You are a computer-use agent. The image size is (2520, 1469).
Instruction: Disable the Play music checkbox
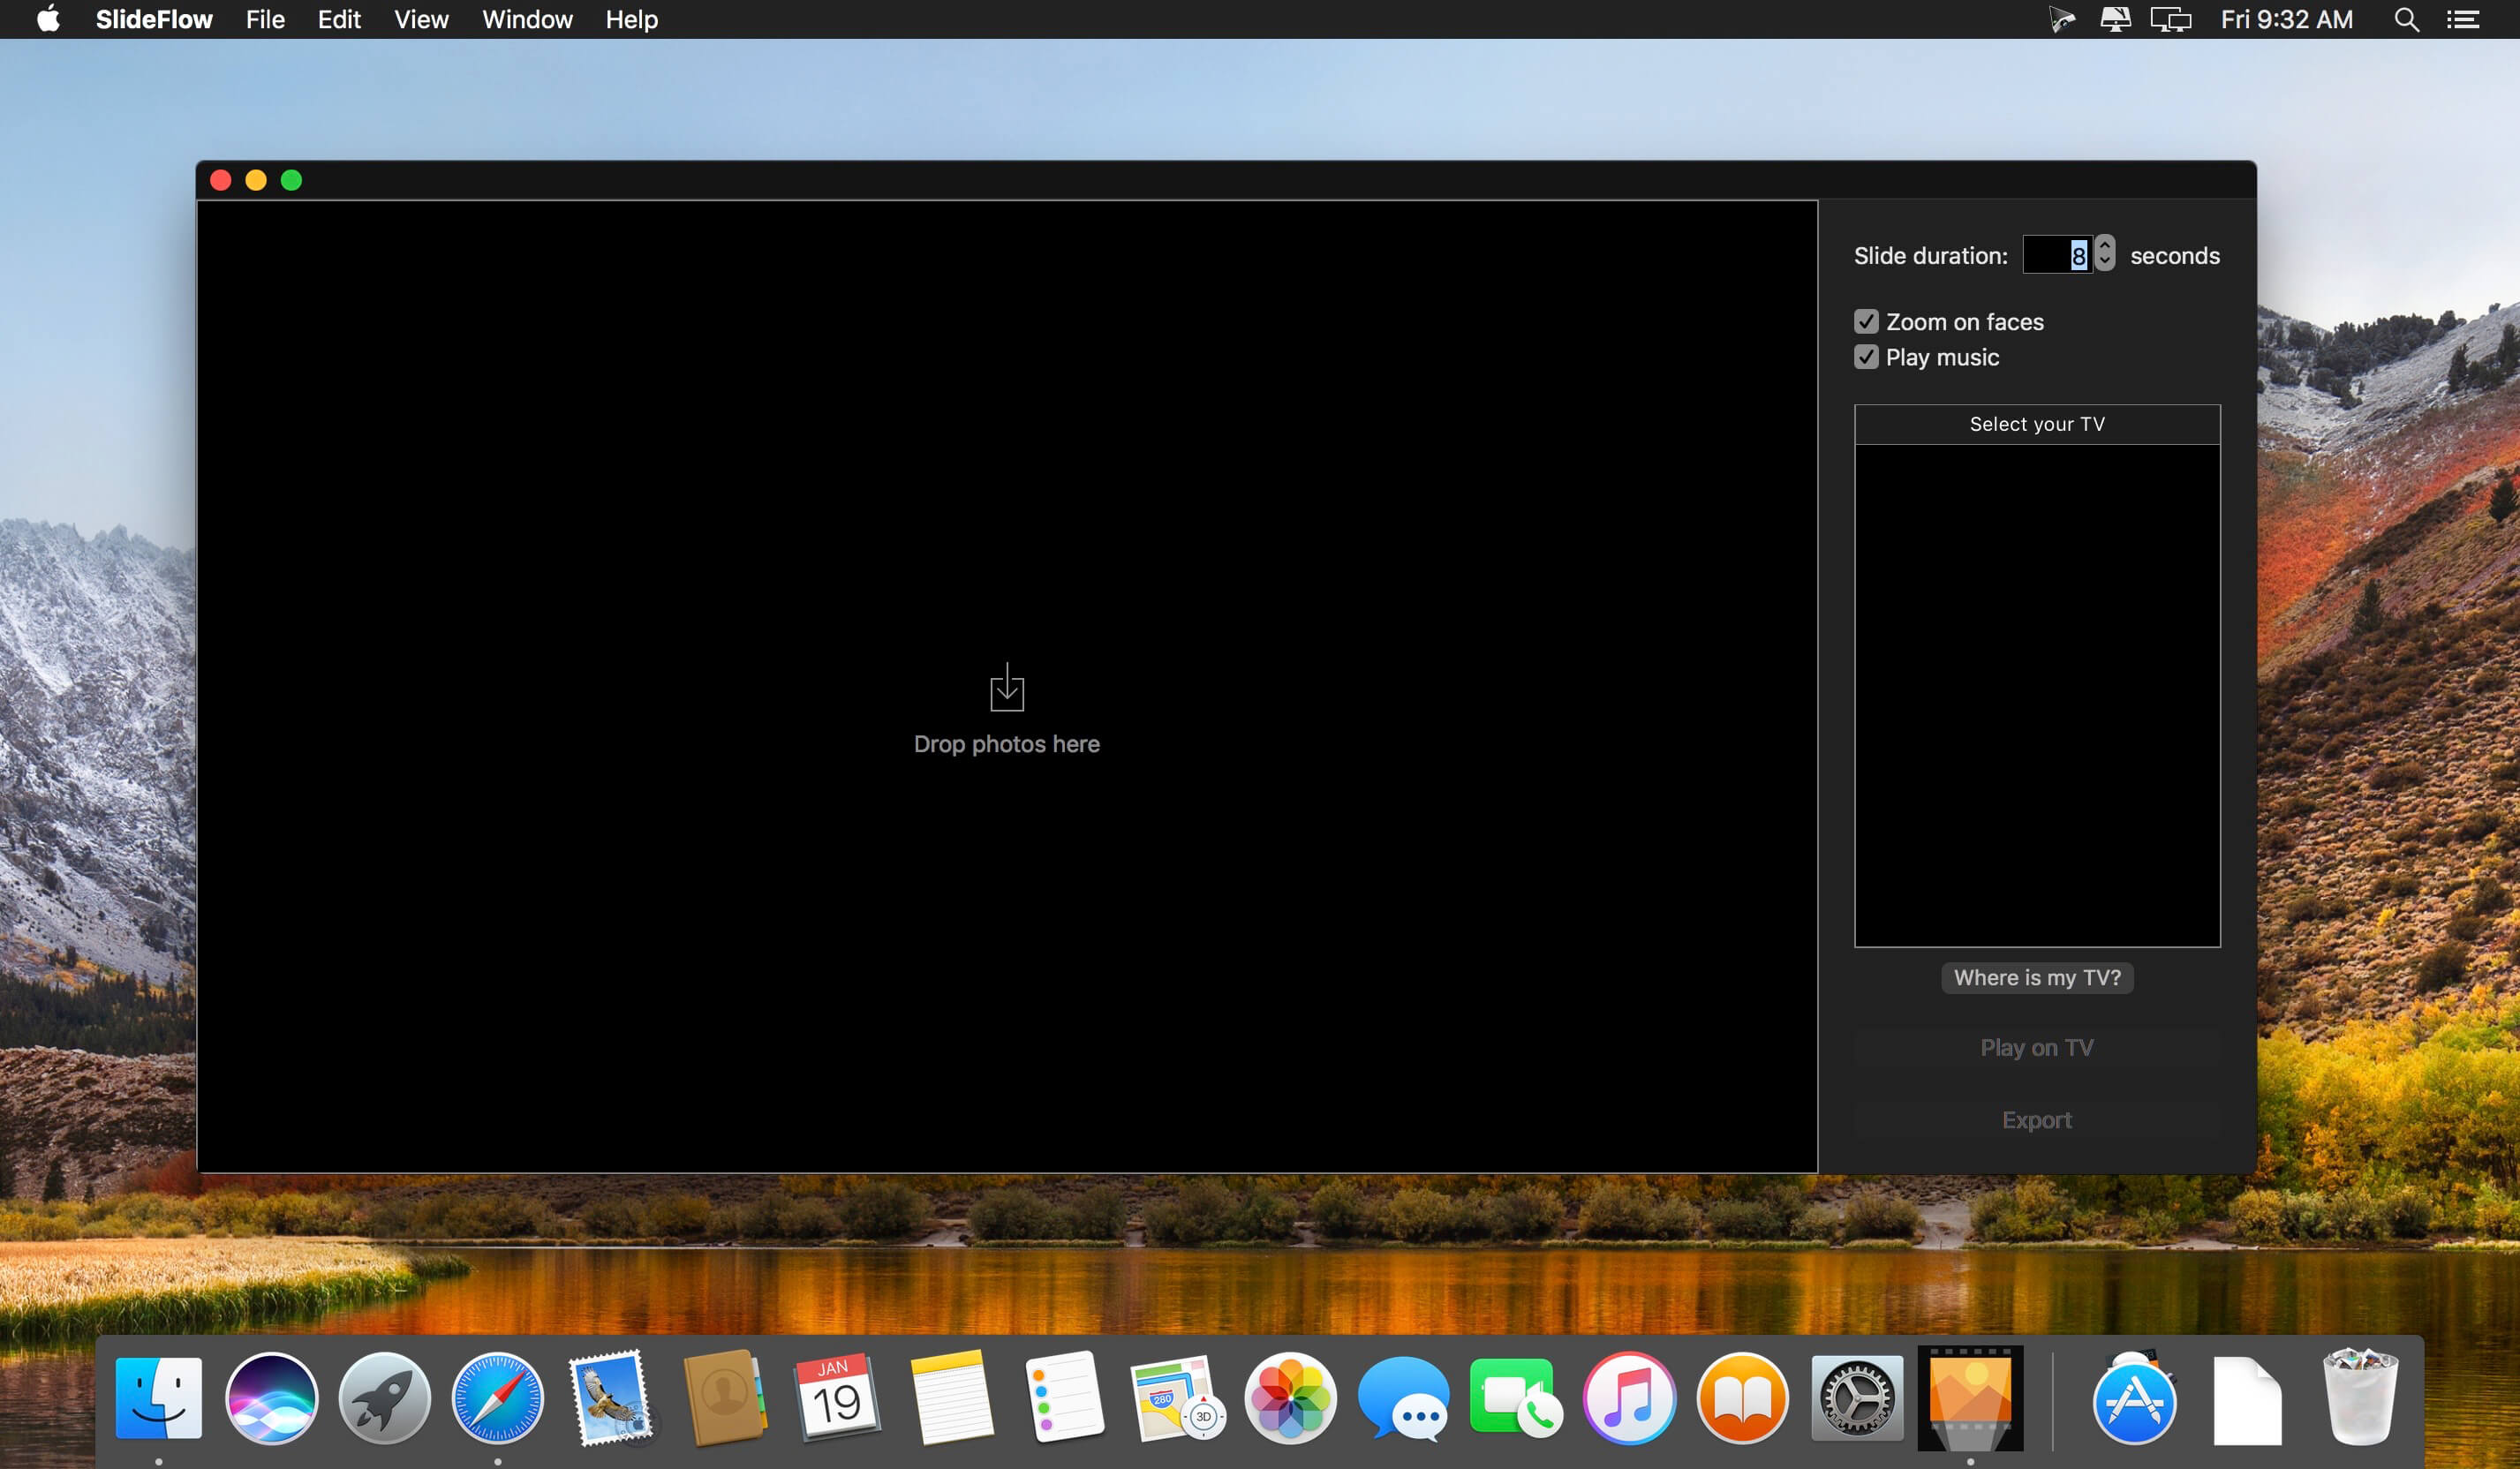click(1866, 357)
